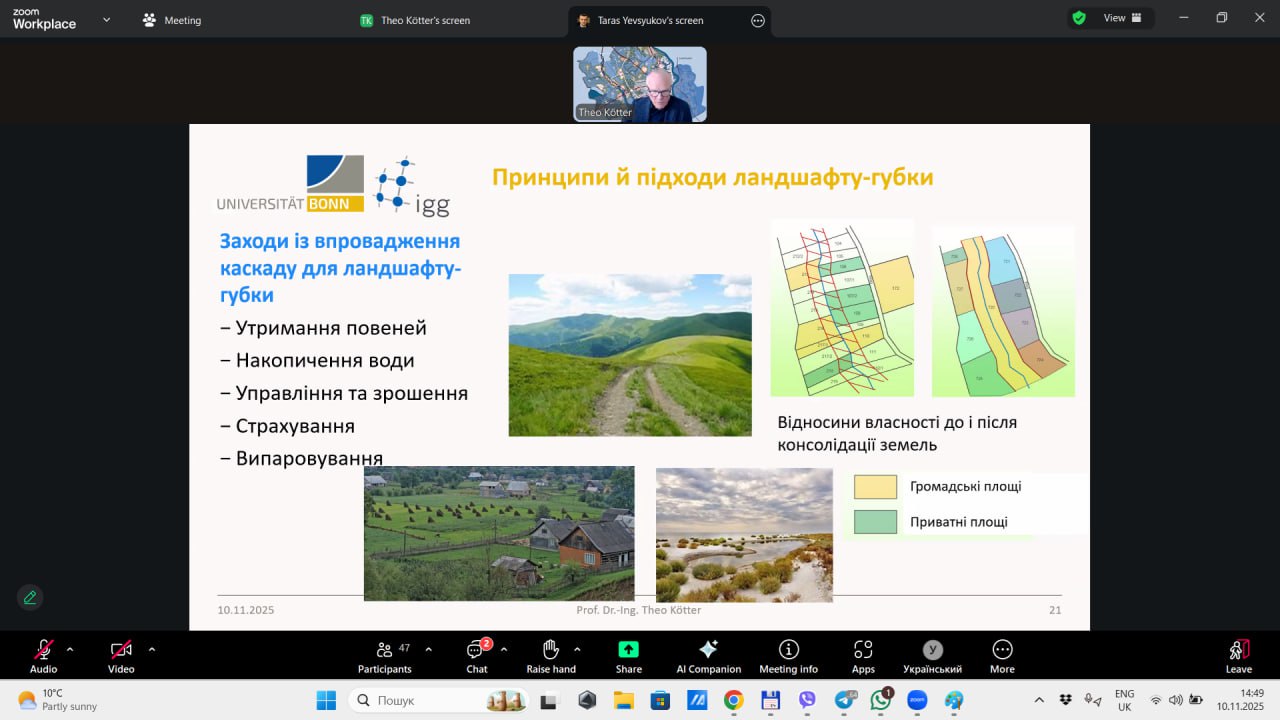The height and width of the screenshot is (720, 1280).
Task: Open the Wi-Fi network tray icon
Action: click(x=1156, y=700)
